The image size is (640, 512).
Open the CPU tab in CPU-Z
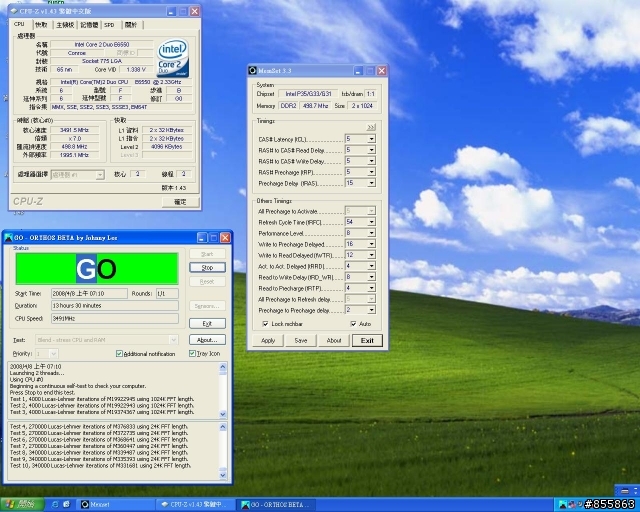[x=19, y=24]
